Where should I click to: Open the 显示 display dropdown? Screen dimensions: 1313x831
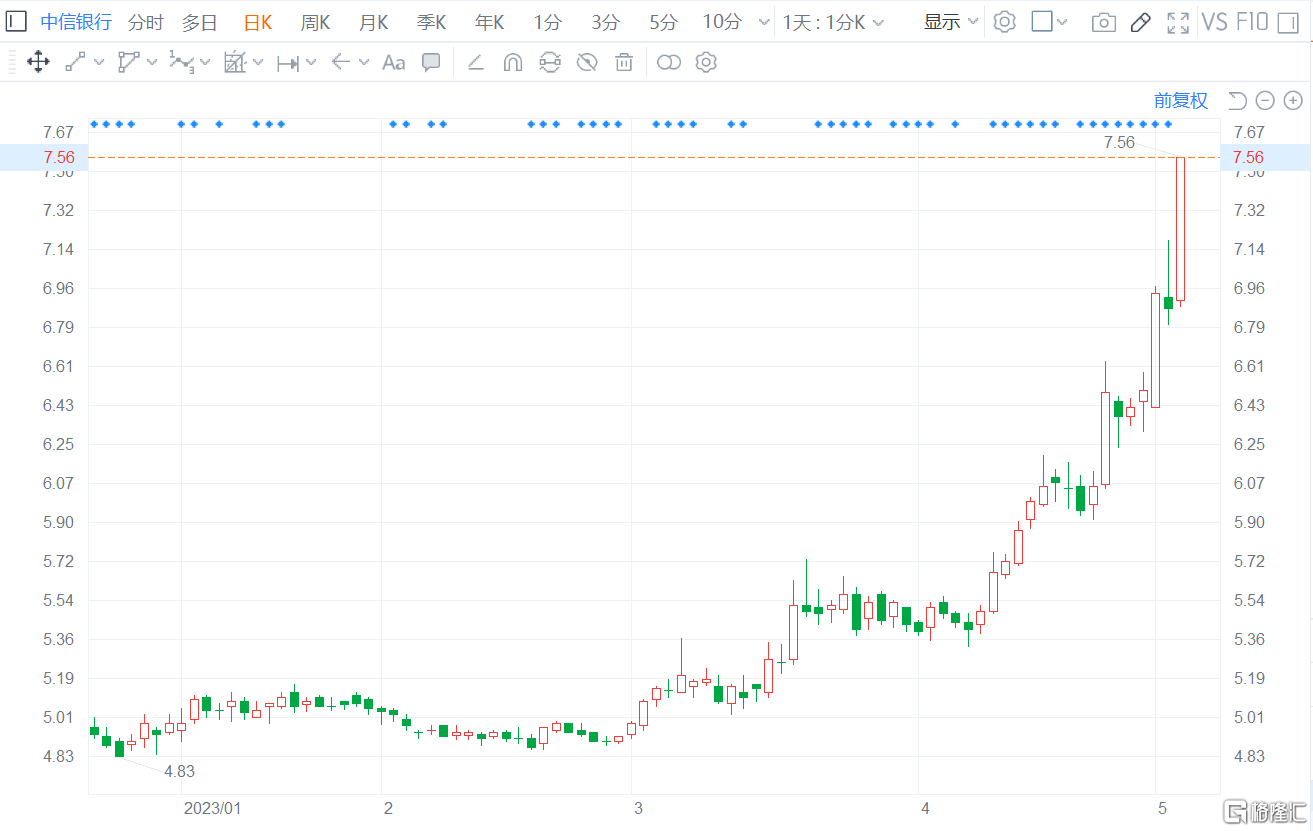click(x=950, y=22)
